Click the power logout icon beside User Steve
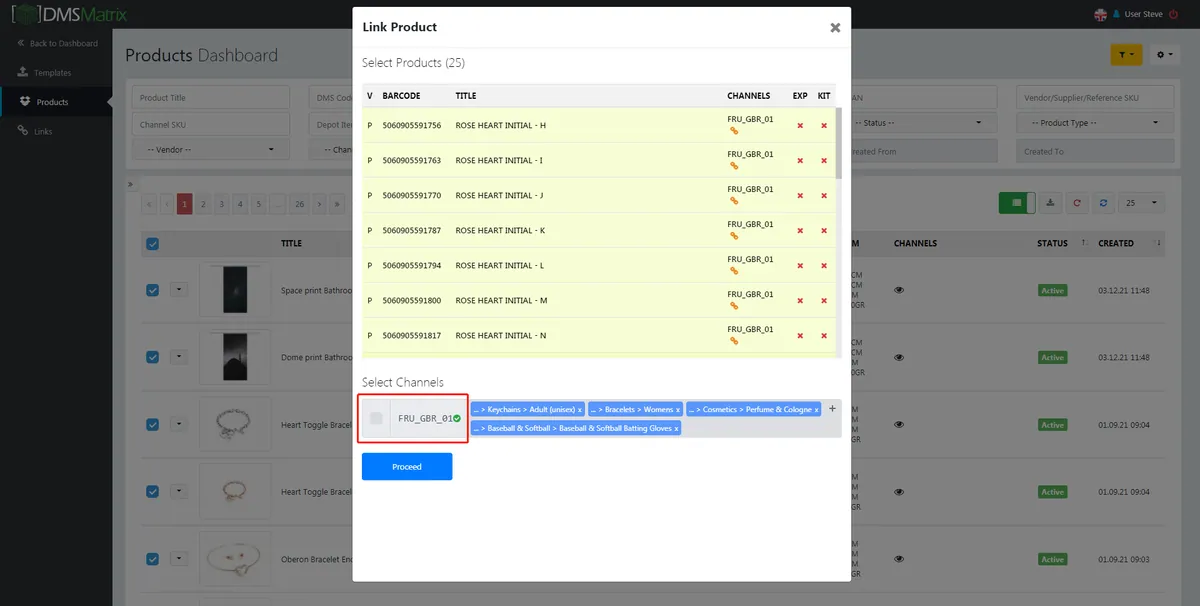 point(1174,14)
